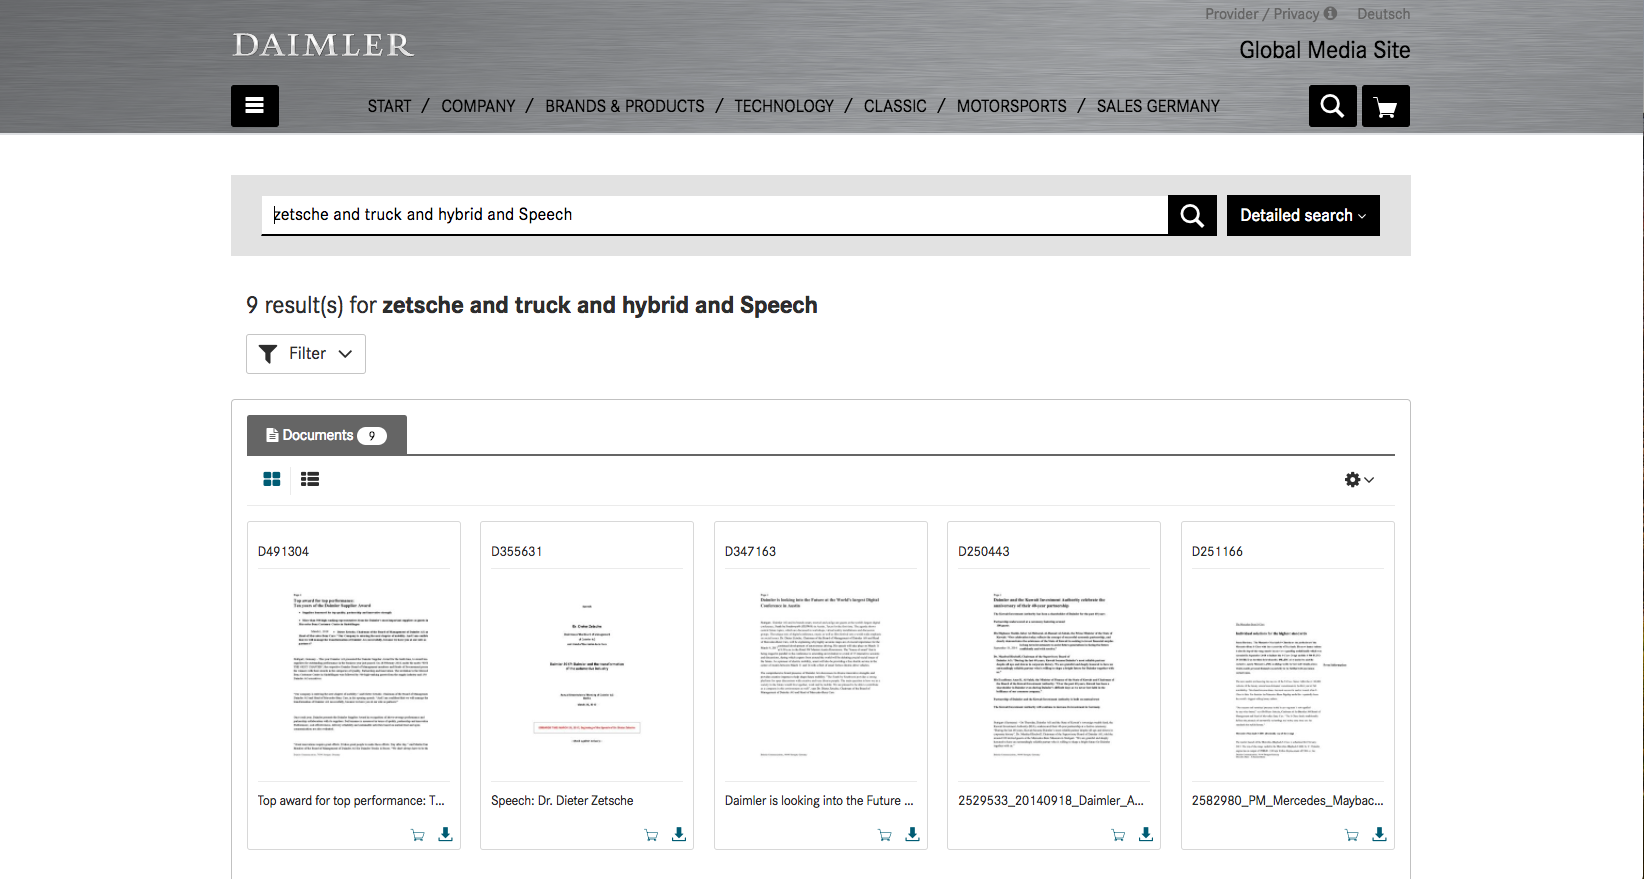Click document ID D355631

[x=517, y=552]
